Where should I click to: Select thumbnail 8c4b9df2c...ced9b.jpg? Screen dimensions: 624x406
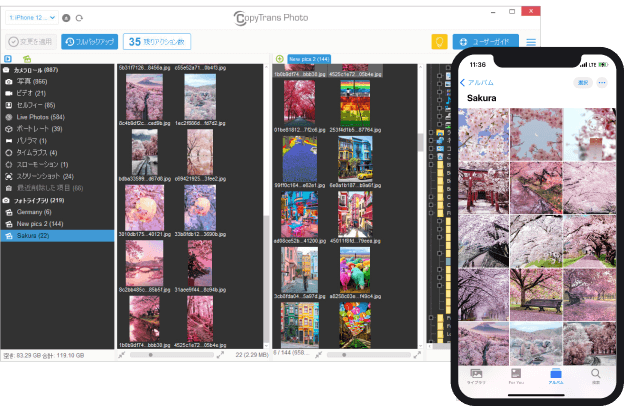tap(144, 97)
